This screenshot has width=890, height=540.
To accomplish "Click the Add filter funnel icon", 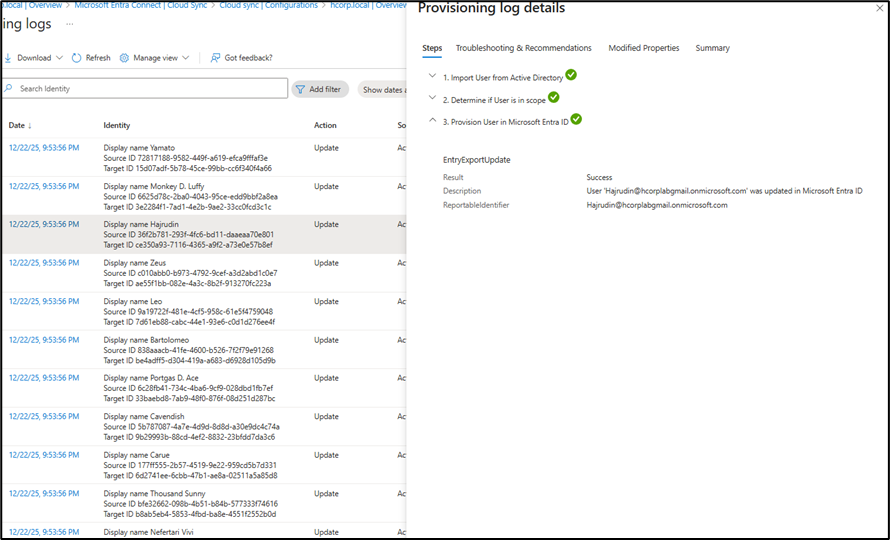I will 299,89.
